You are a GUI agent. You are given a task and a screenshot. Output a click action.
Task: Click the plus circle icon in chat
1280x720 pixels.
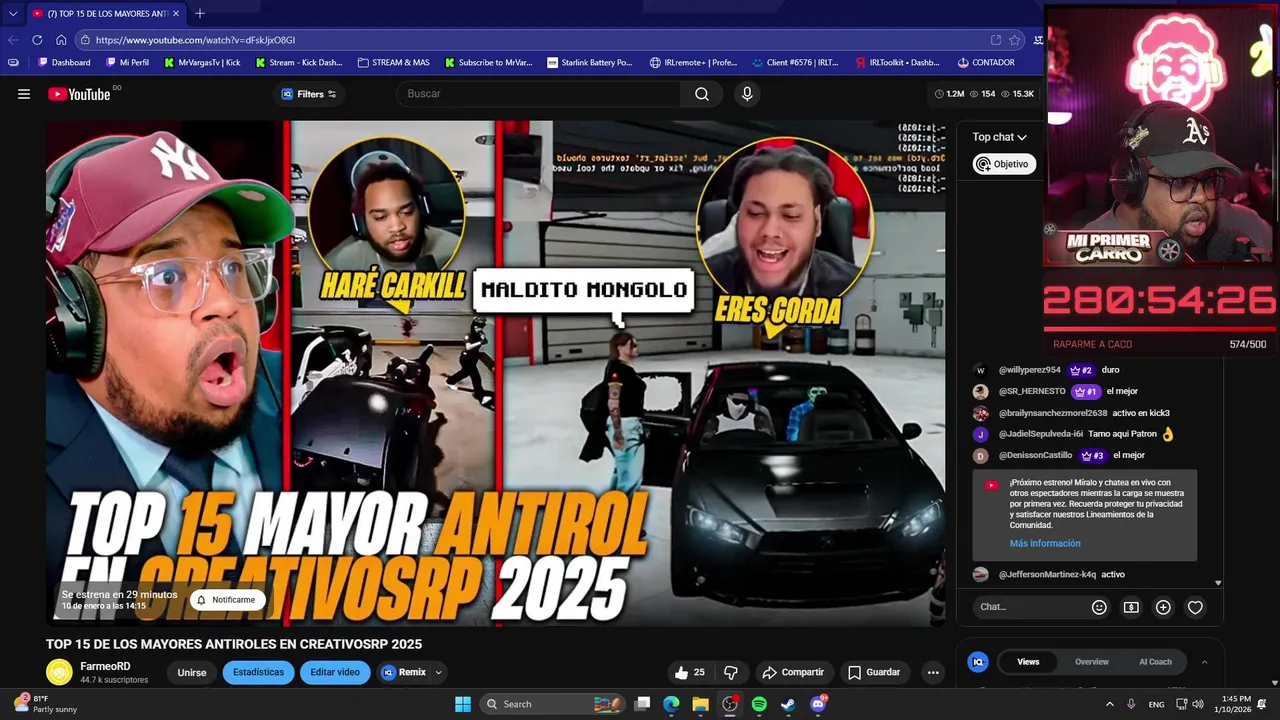[1163, 607]
